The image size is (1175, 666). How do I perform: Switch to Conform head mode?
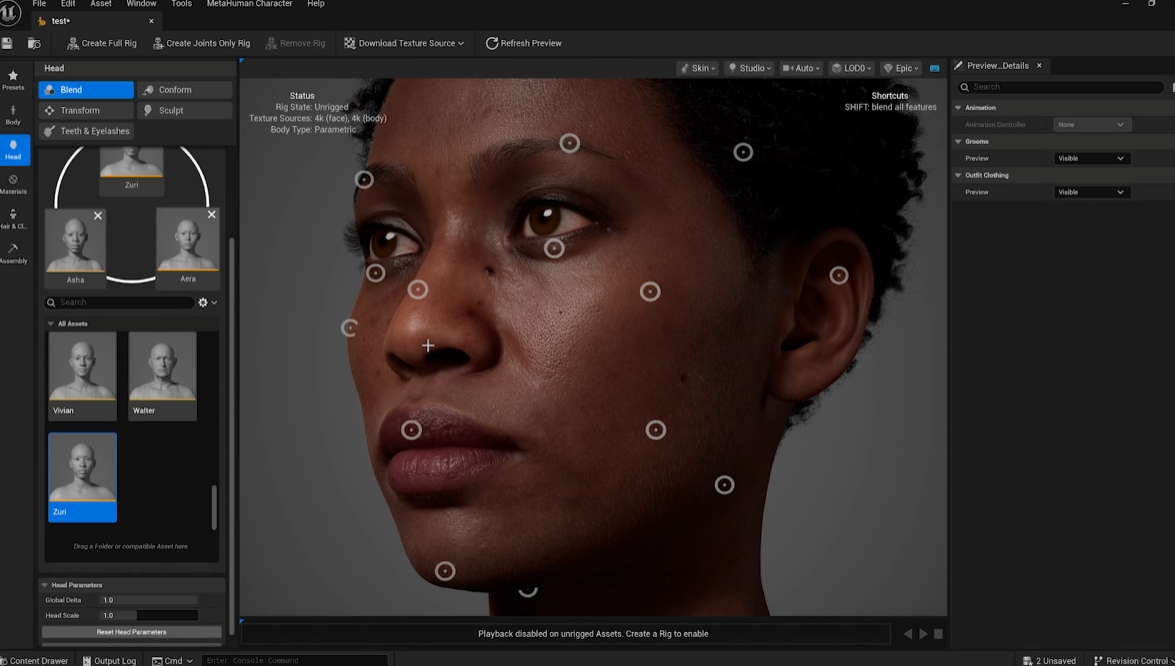184,90
